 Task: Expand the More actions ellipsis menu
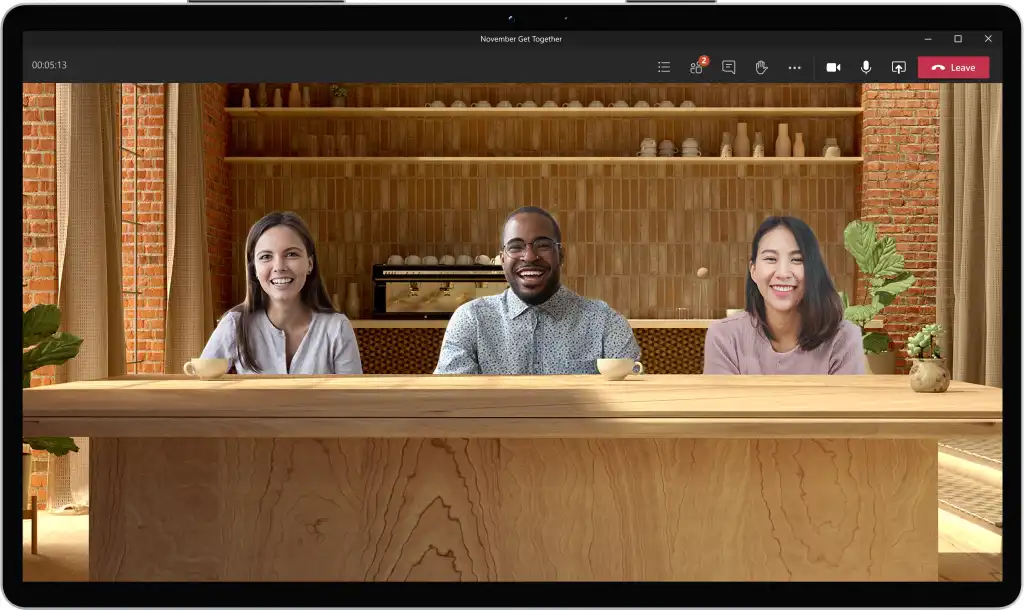coord(794,68)
